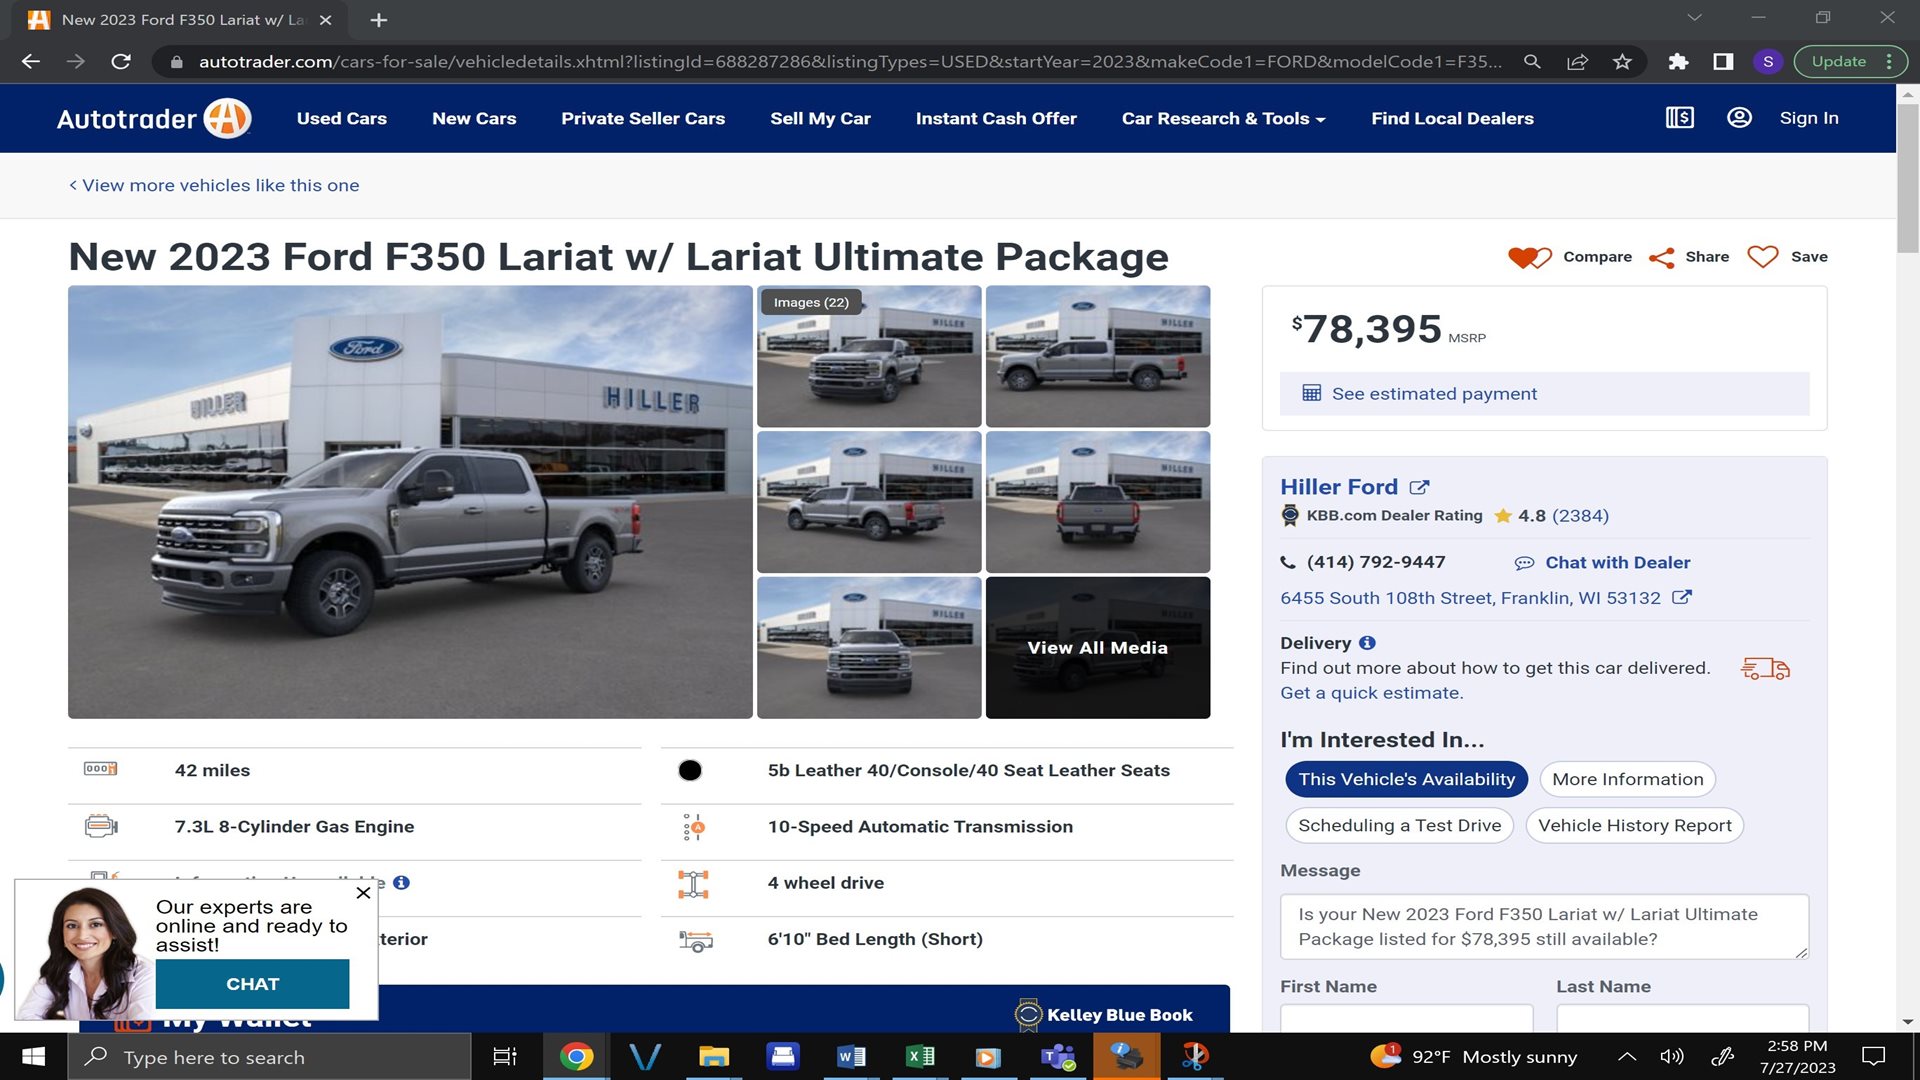Show hidden system tray icons
This screenshot has width=1920, height=1080.
pyautogui.click(x=1627, y=1056)
